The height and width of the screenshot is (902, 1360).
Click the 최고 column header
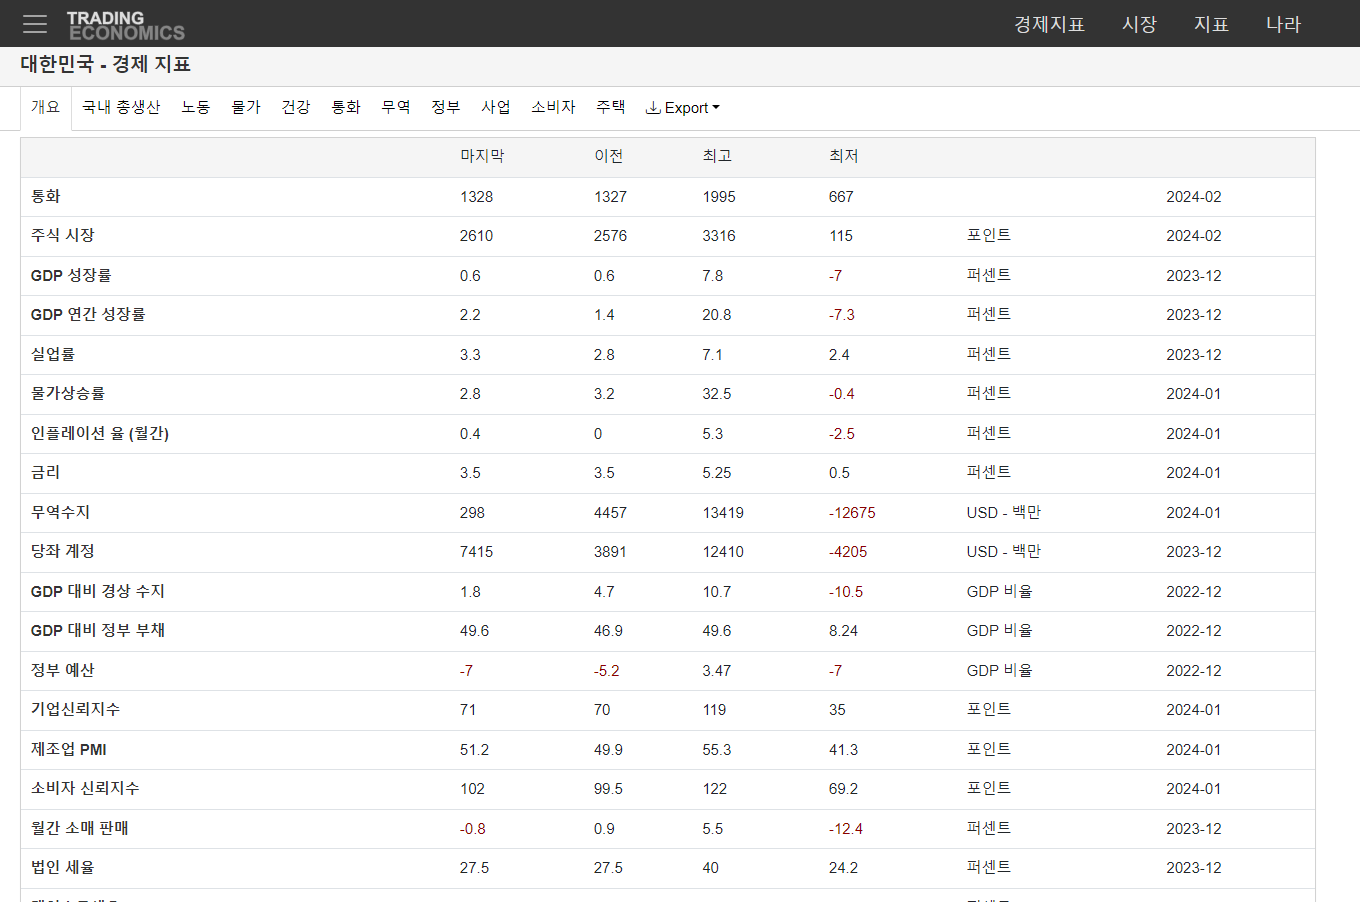coord(717,157)
